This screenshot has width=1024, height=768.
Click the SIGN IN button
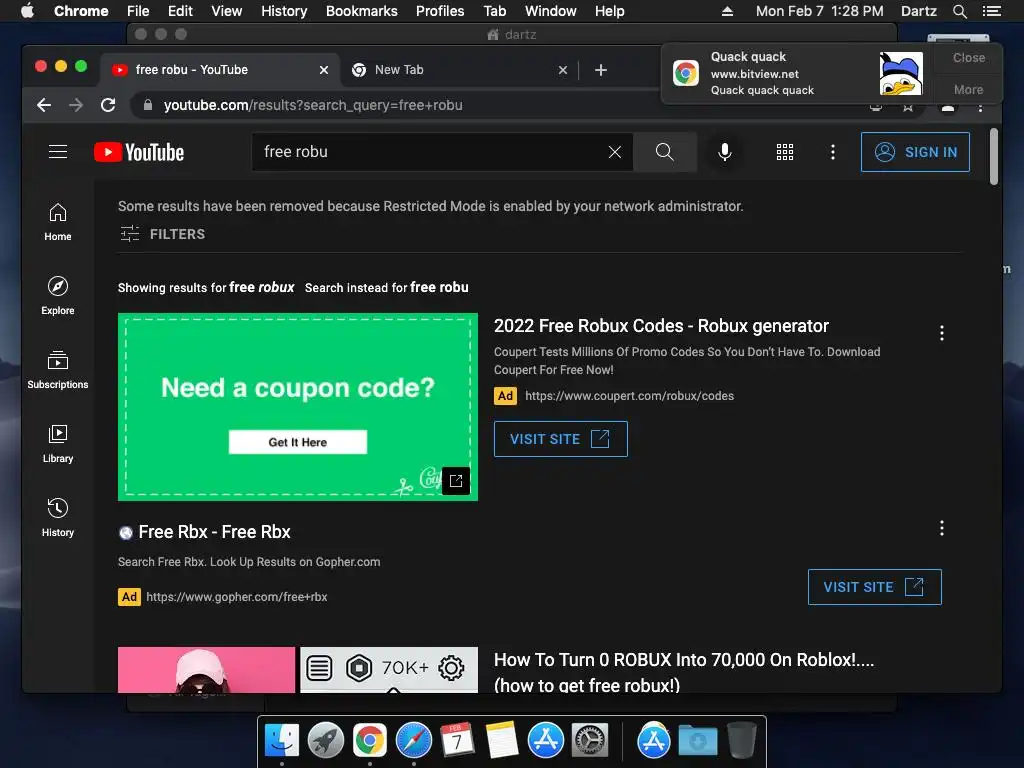point(915,152)
